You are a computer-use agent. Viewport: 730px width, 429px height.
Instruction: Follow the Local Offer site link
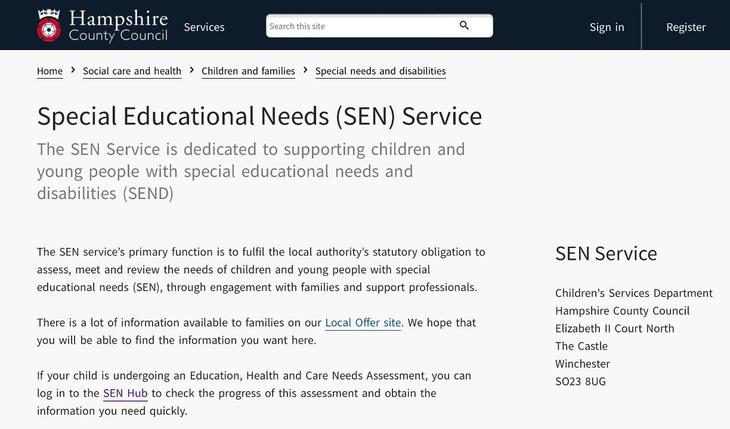pyautogui.click(x=363, y=323)
